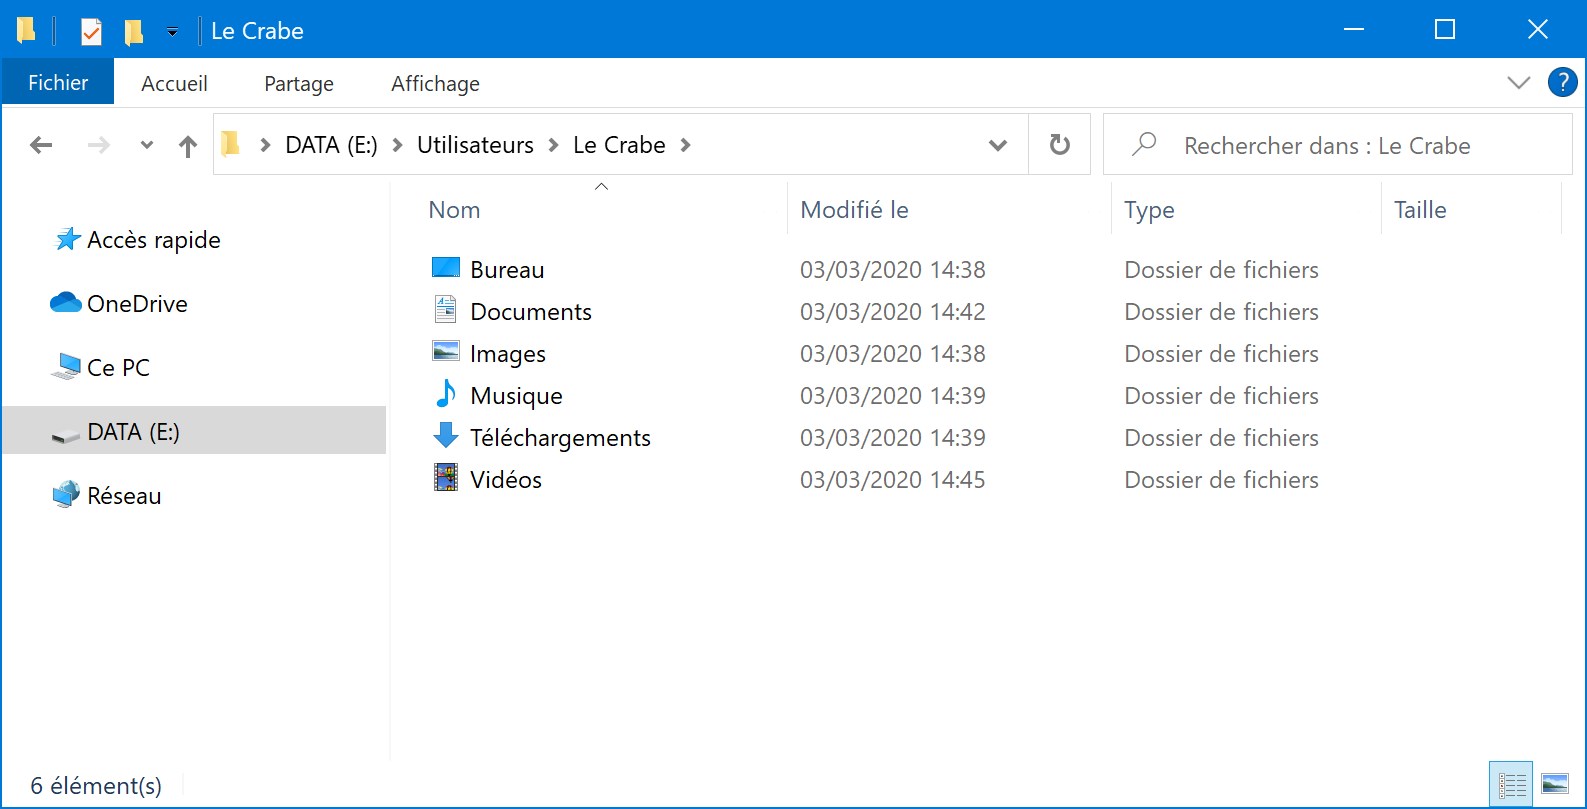Navigate to DATA (E:) in the address bar
The width and height of the screenshot is (1587, 809).
[x=331, y=146]
